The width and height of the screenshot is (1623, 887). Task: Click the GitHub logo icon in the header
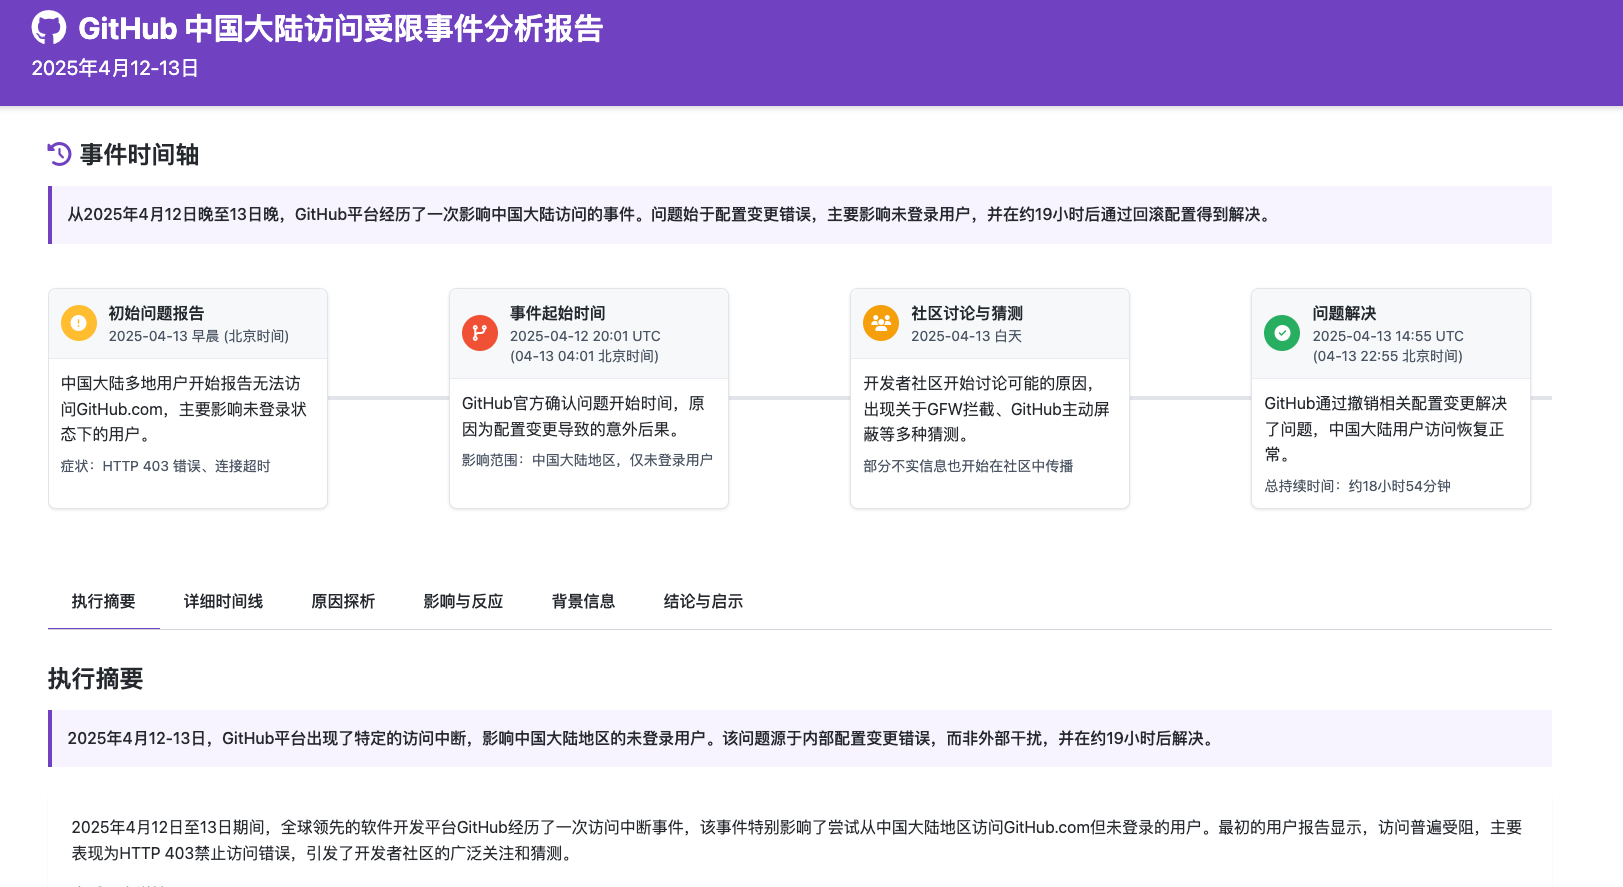tap(49, 28)
